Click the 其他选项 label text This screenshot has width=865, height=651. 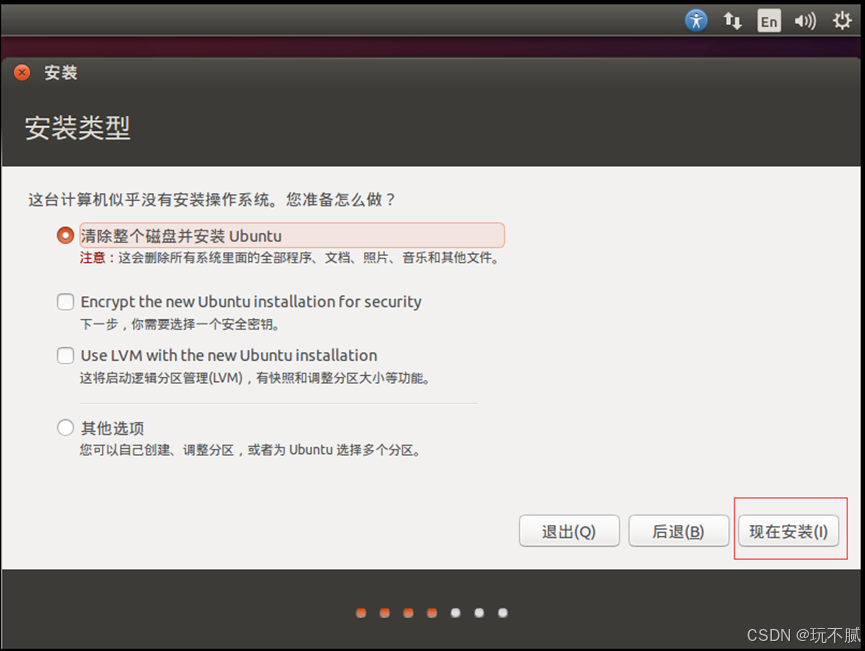113,428
